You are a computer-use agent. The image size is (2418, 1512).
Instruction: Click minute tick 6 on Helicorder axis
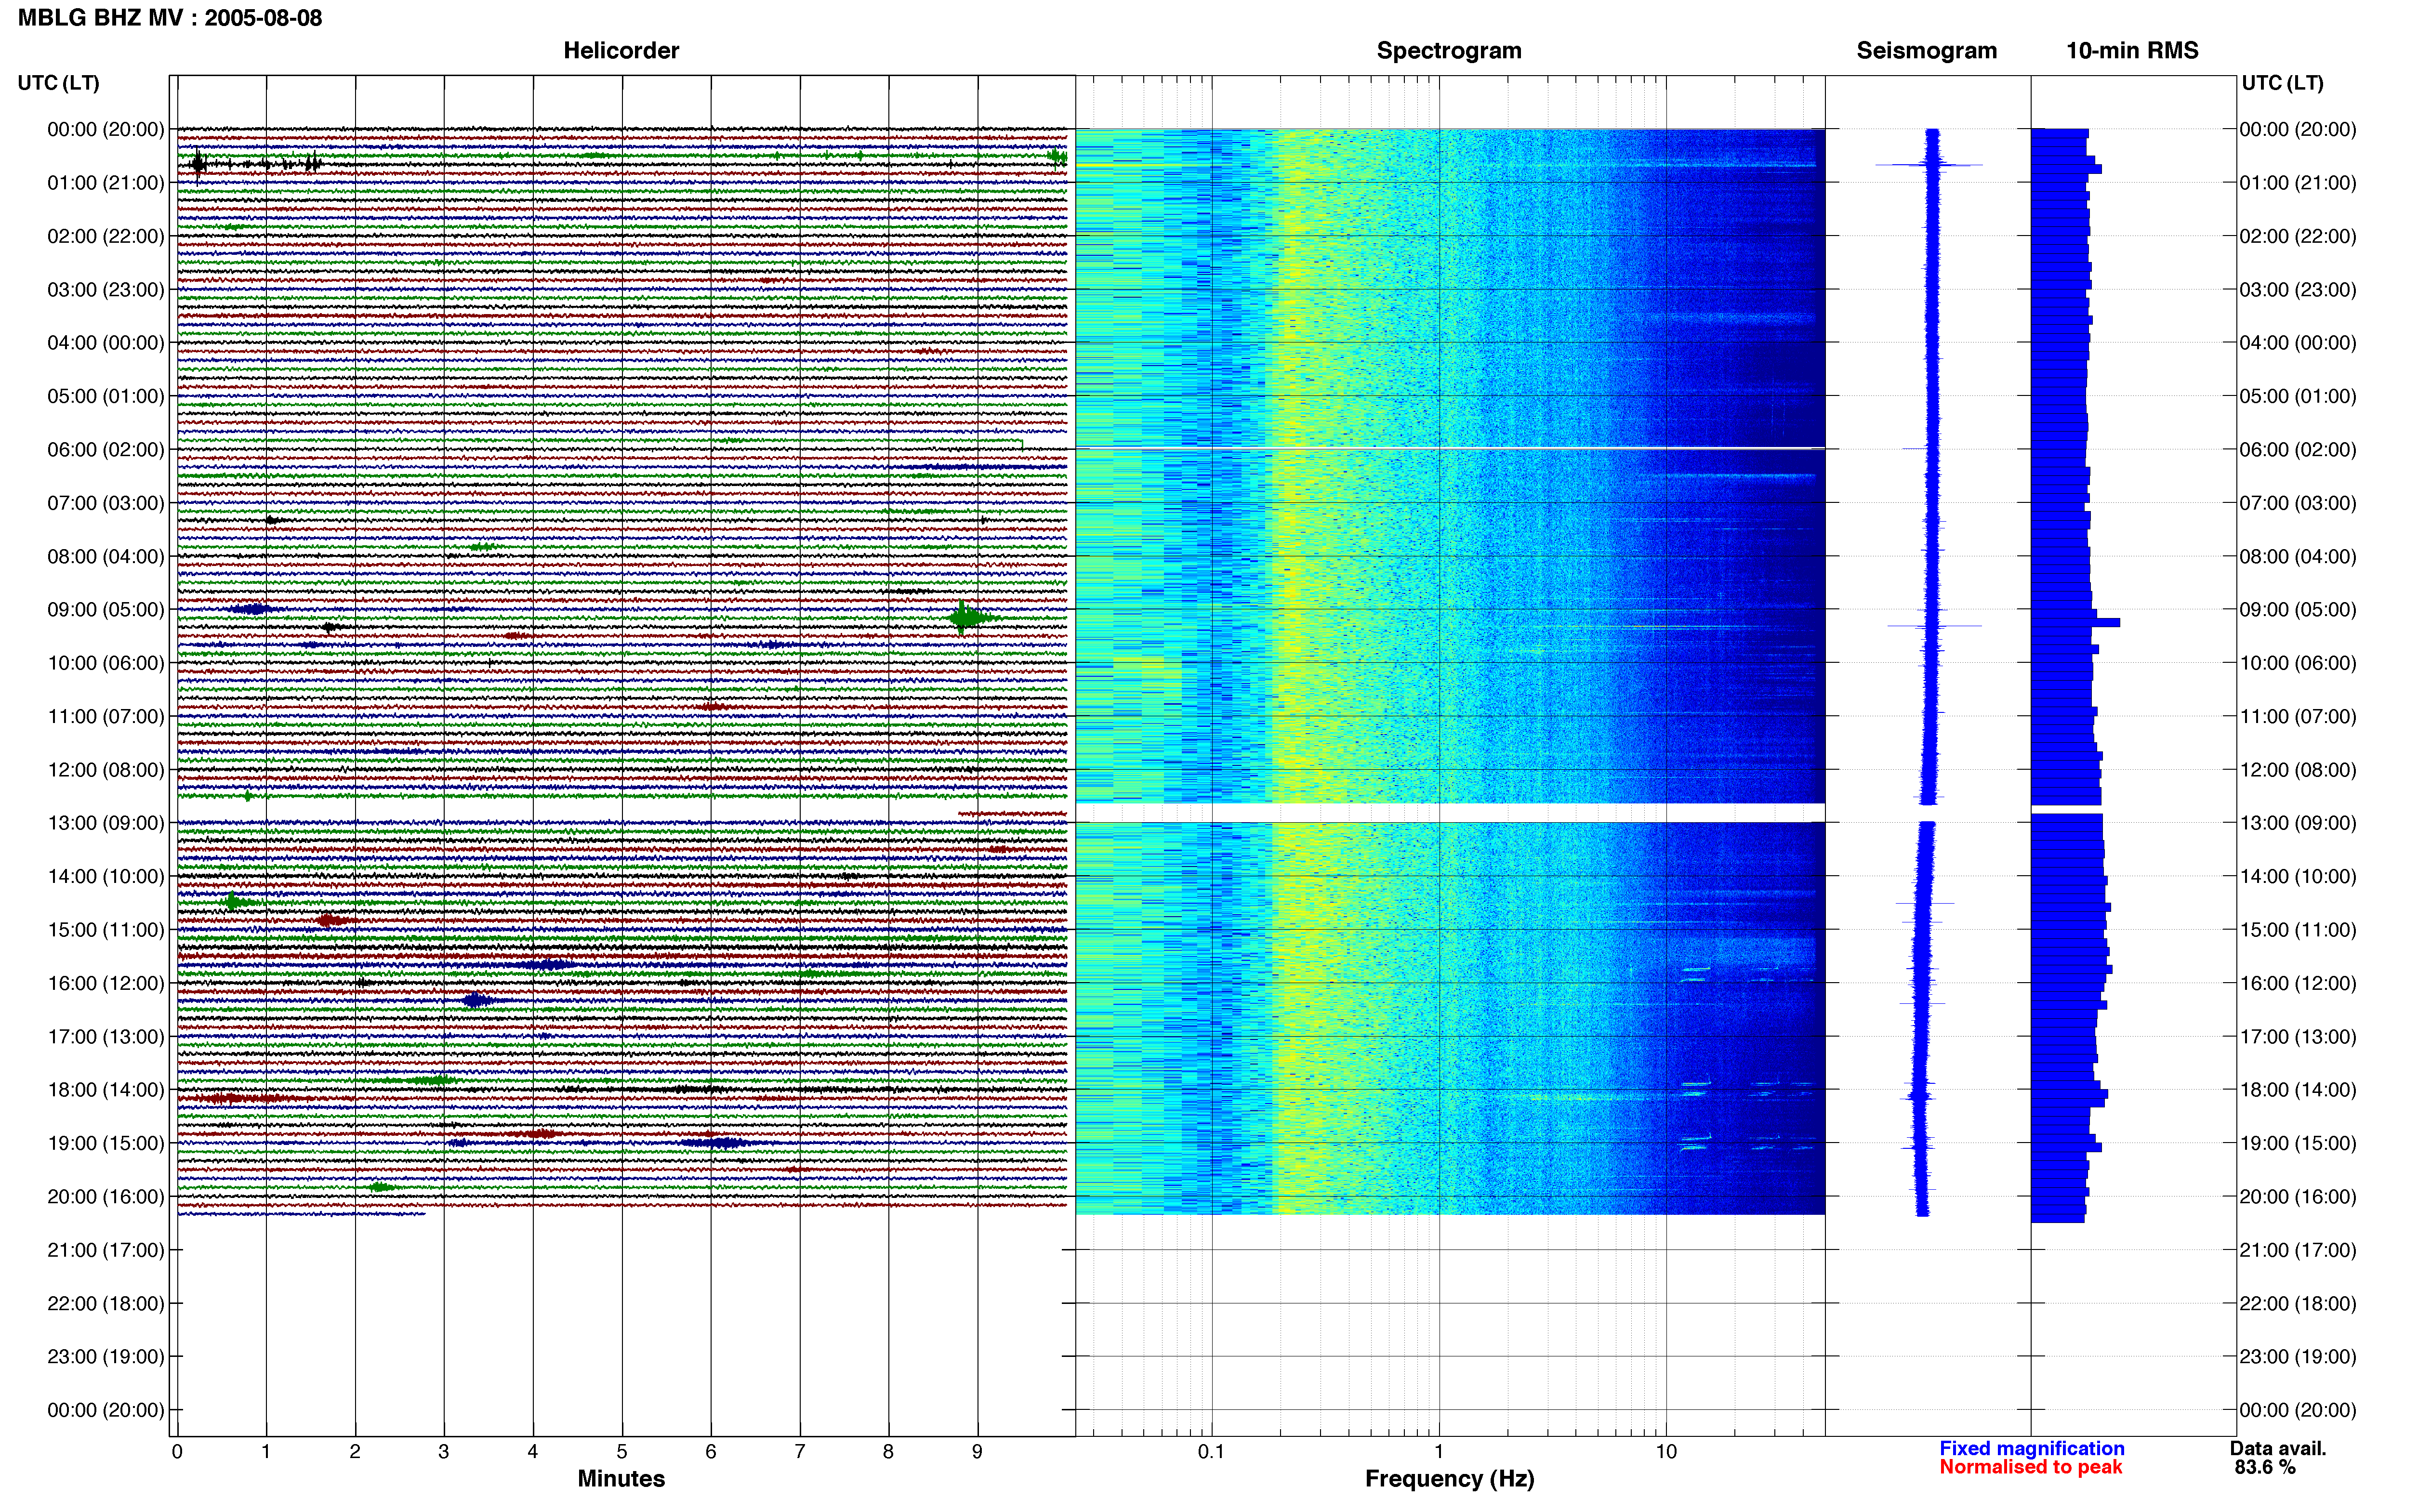click(711, 1452)
